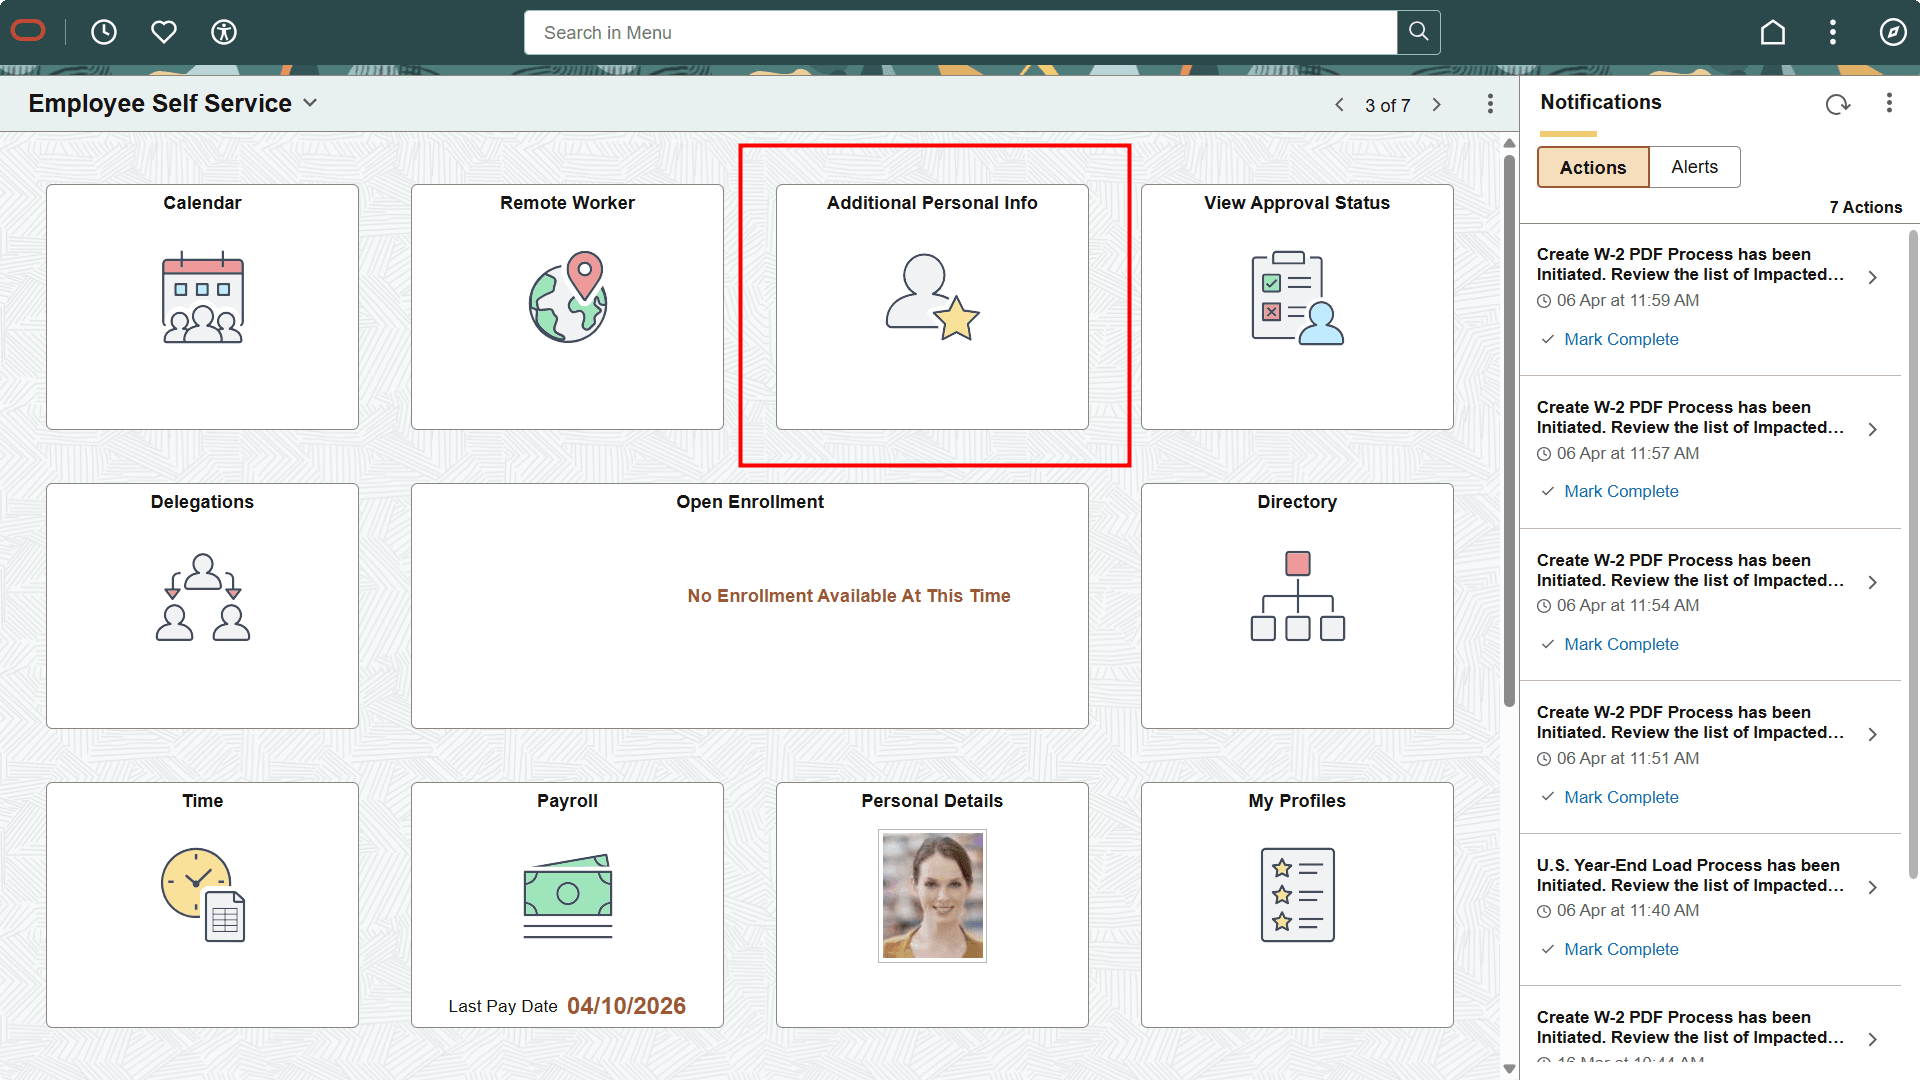Click the Oracle logo icon
Screen dimensions: 1920x1080
click(28, 32)
